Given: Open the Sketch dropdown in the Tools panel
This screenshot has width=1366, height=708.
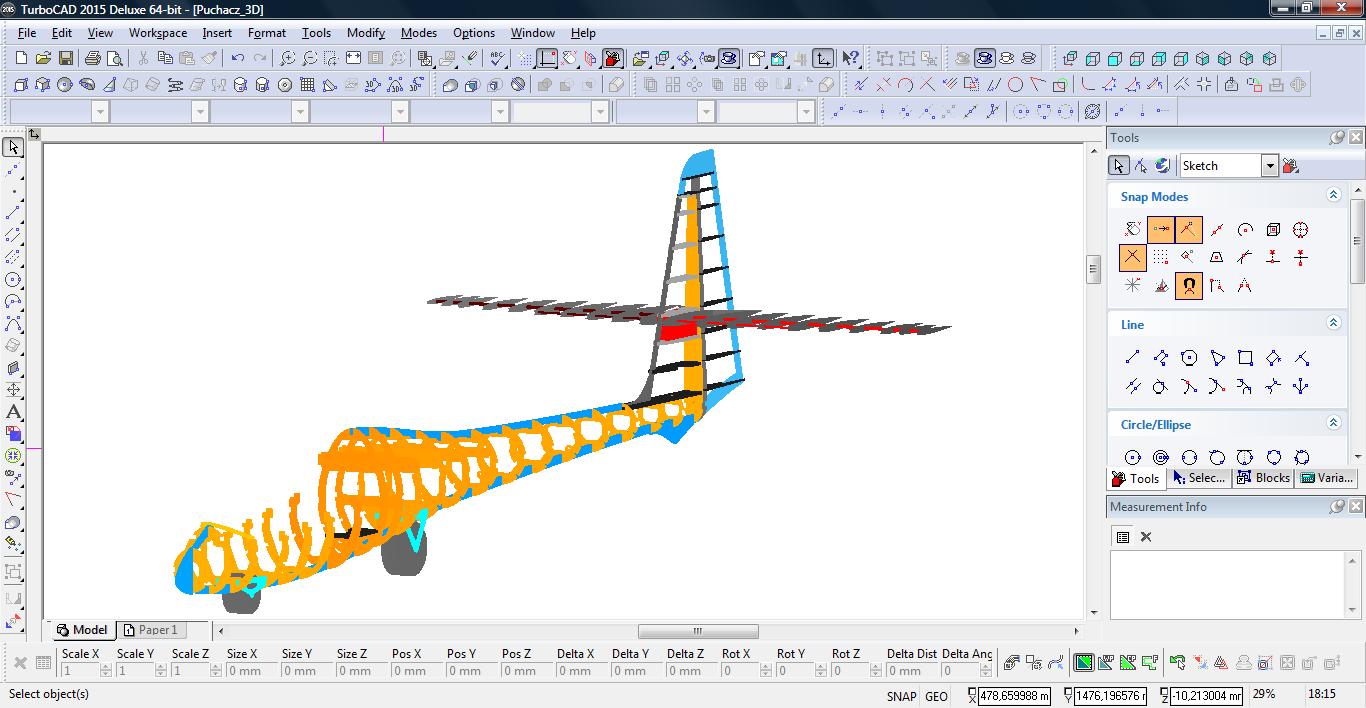Looking at the screenshot, I should [x=1269, y=166].
